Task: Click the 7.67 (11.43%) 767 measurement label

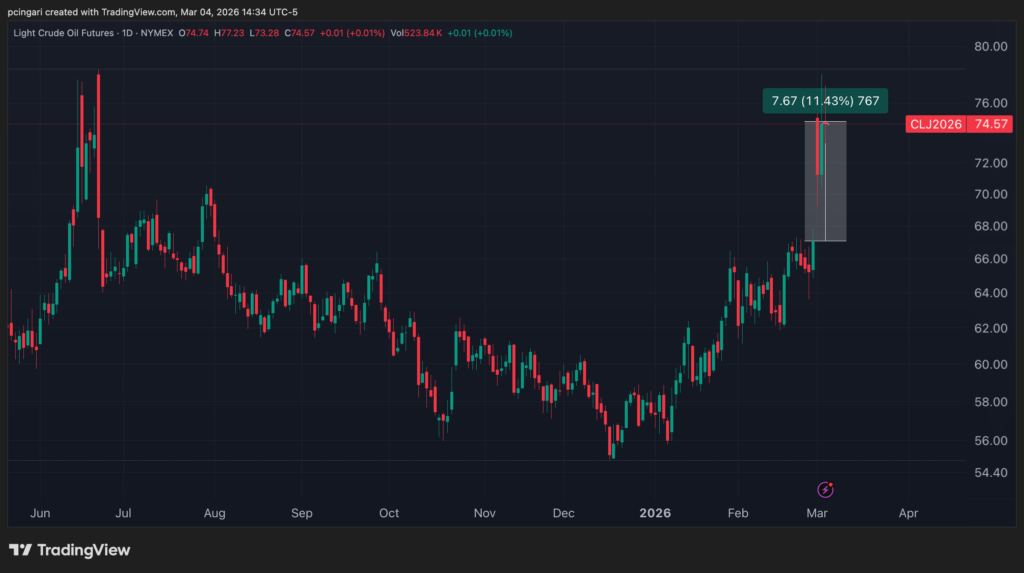Action: (825, 101)
